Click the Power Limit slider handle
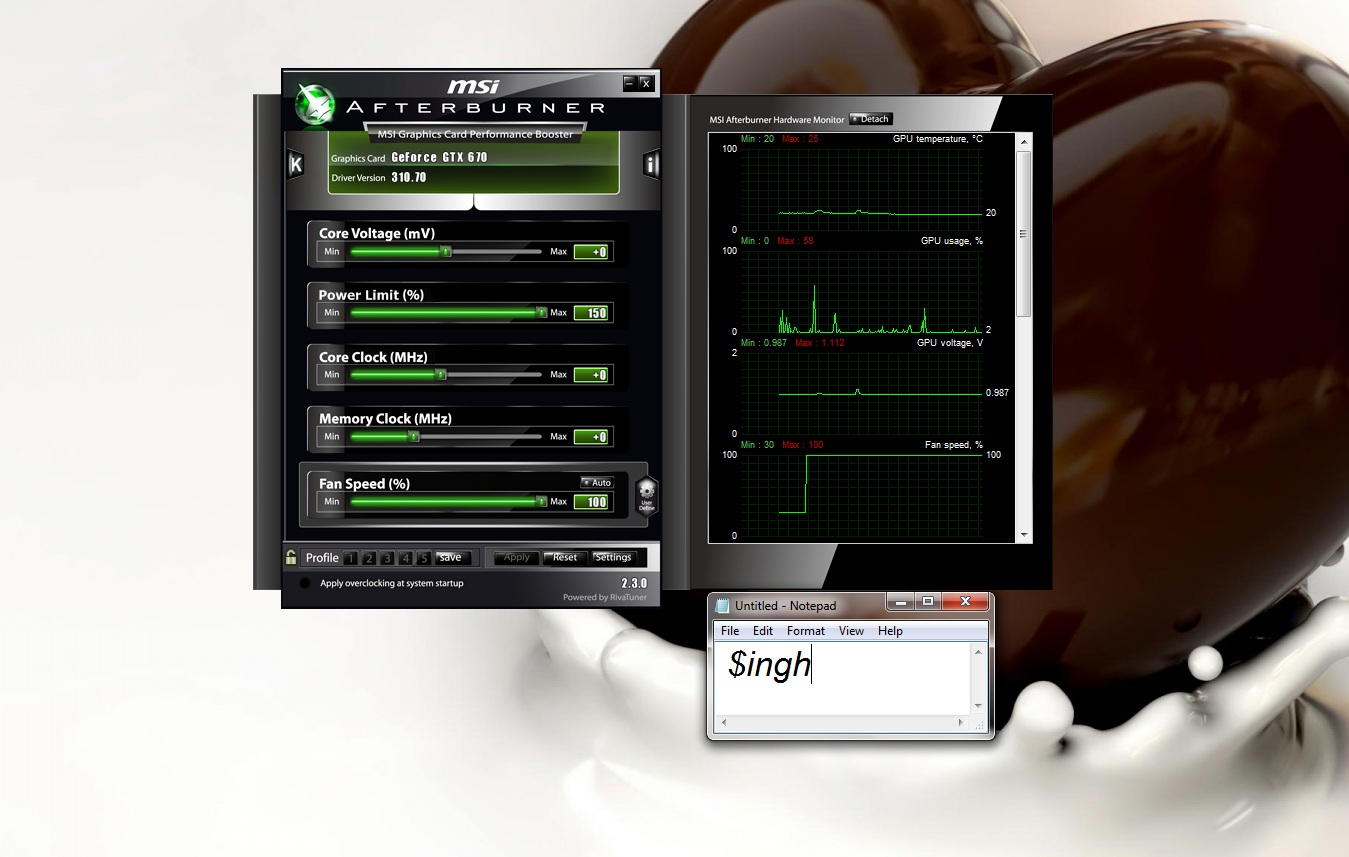 [541, 313]
